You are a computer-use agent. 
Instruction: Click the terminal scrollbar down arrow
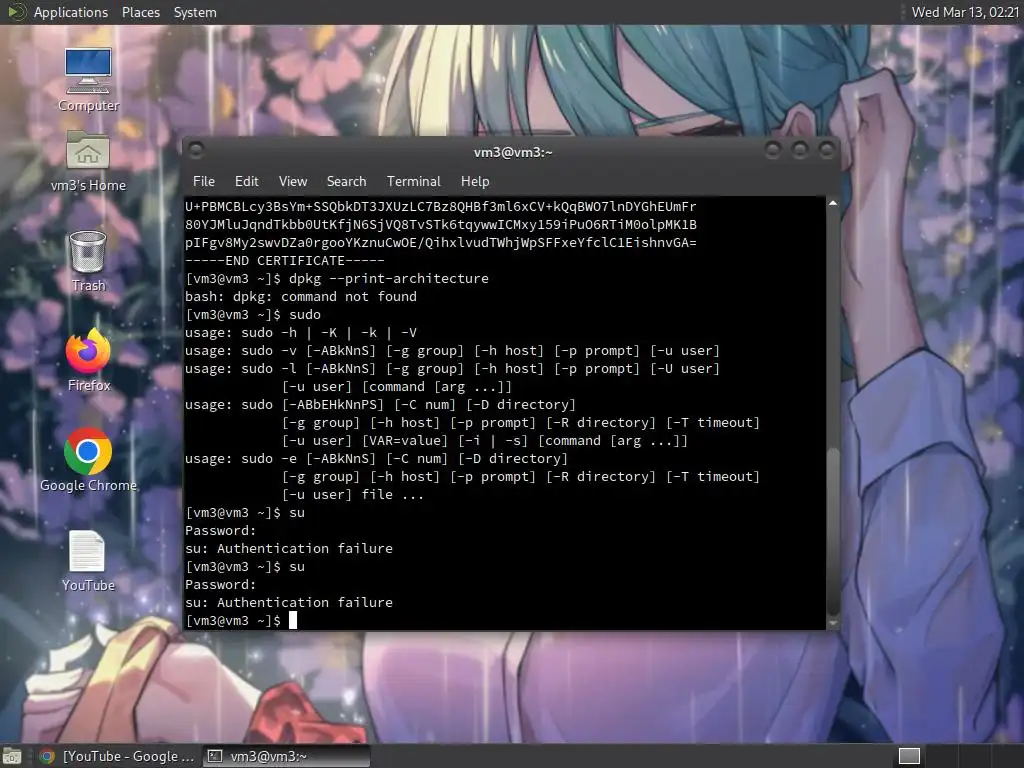[x=833, y=623]
